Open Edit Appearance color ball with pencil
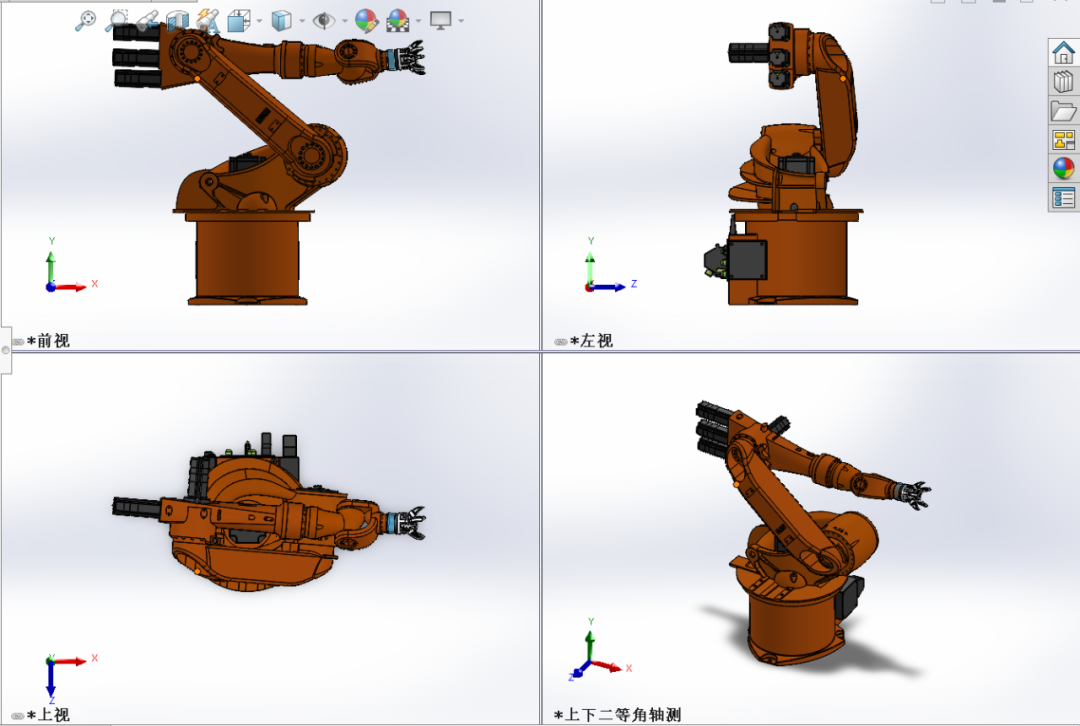 pyautogui.click(x=366, y=21)
